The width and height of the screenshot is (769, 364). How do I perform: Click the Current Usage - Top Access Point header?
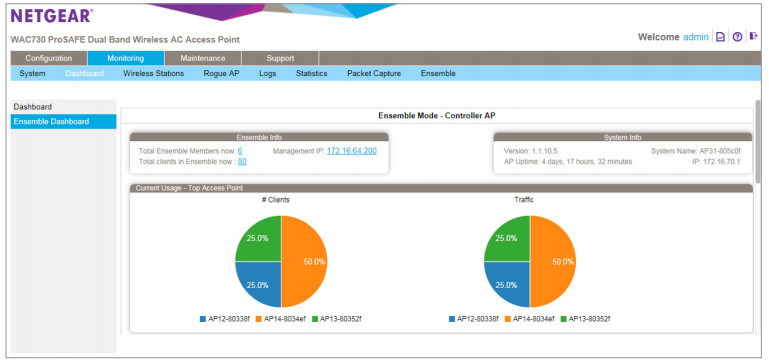pos(441,188)
